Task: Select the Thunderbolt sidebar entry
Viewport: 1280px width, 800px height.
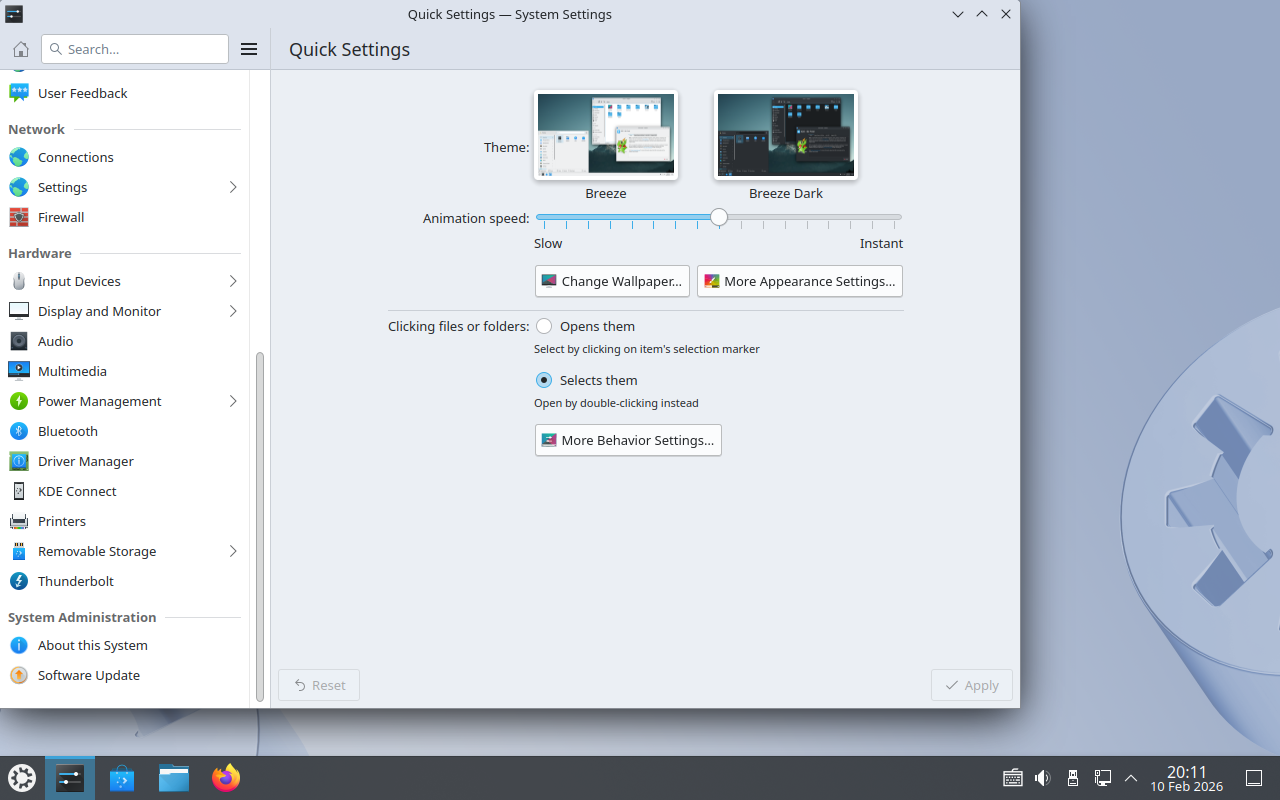Action: [76, 581]
